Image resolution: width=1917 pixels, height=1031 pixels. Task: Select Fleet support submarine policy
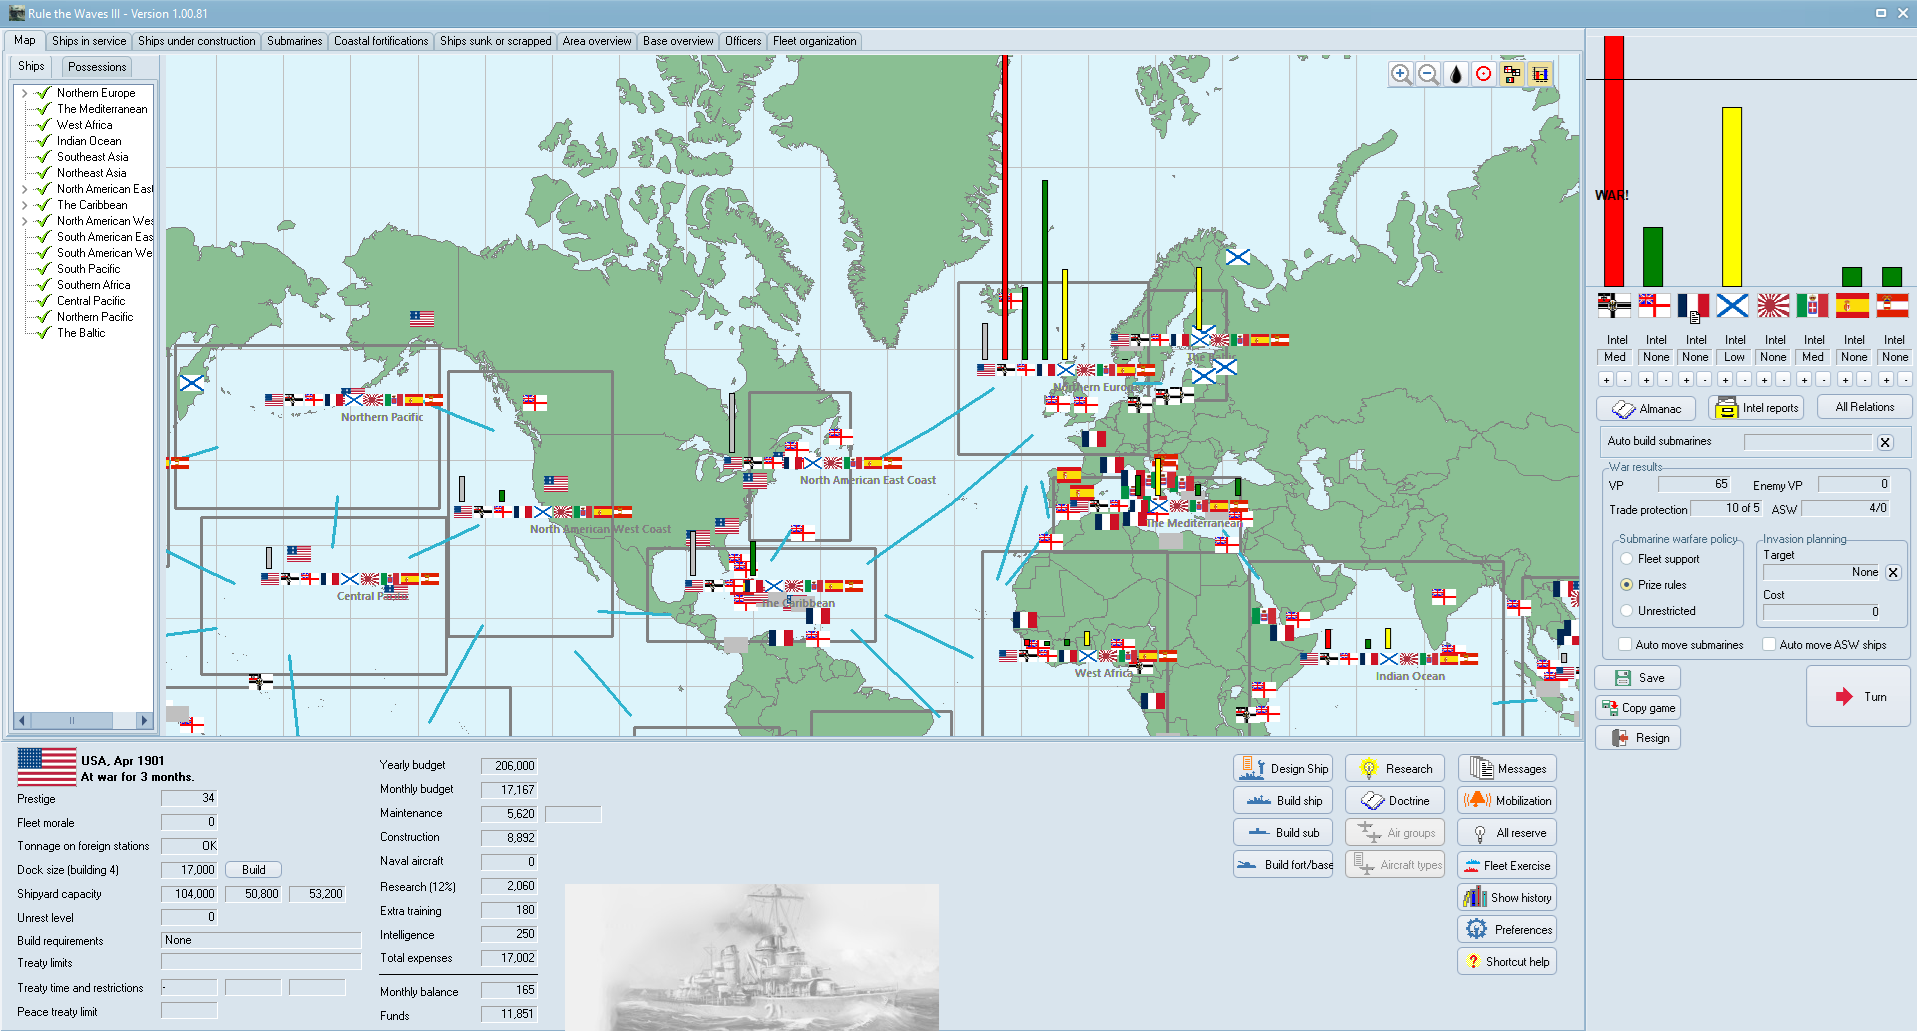click(1627, 559)
